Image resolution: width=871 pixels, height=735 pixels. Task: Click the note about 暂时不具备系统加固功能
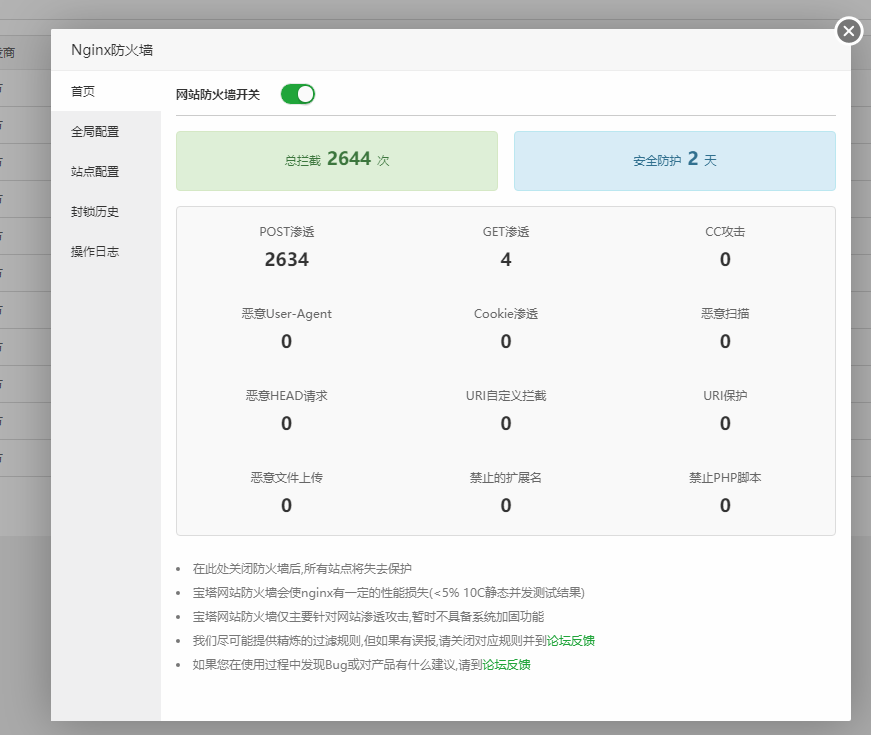368,617
